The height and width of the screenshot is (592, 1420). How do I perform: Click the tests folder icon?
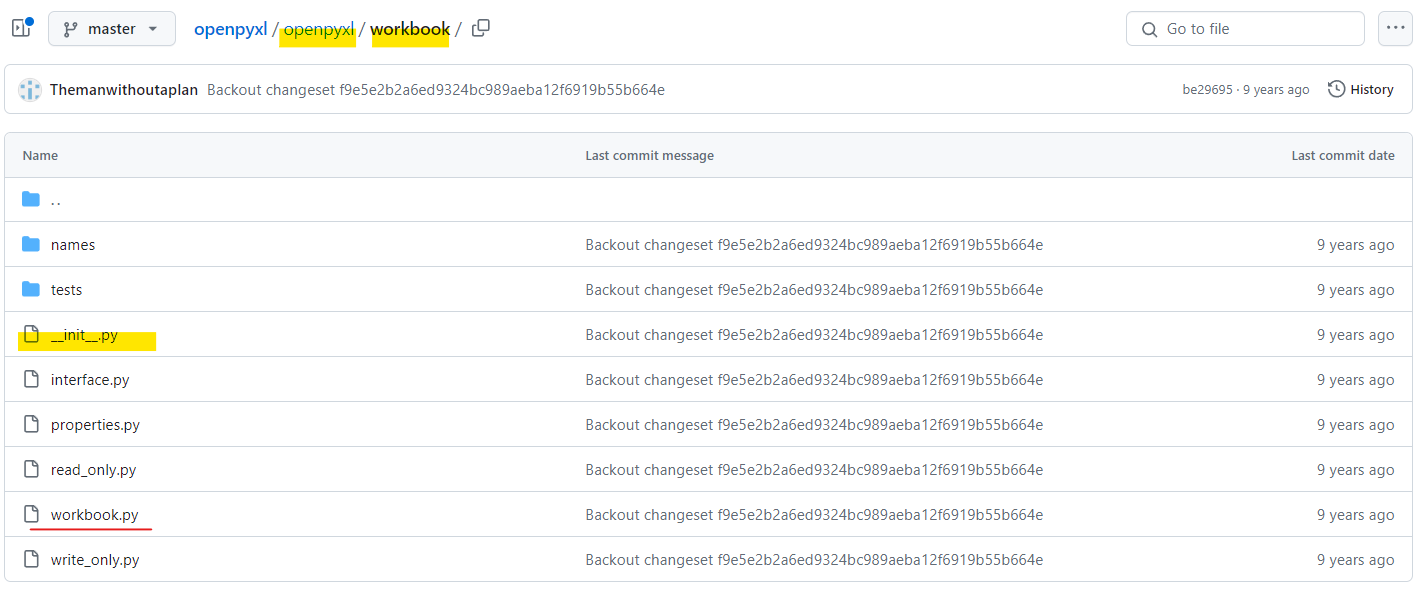[x=31, y=289]
